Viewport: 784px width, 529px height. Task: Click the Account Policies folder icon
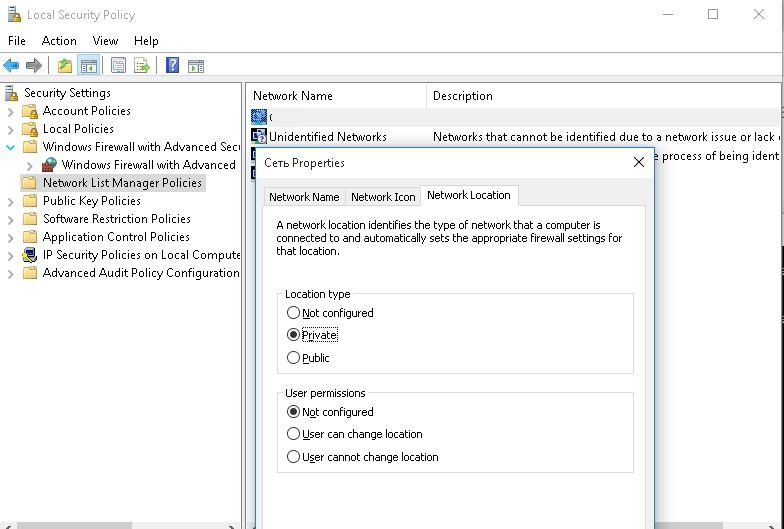tap(30, 111)
